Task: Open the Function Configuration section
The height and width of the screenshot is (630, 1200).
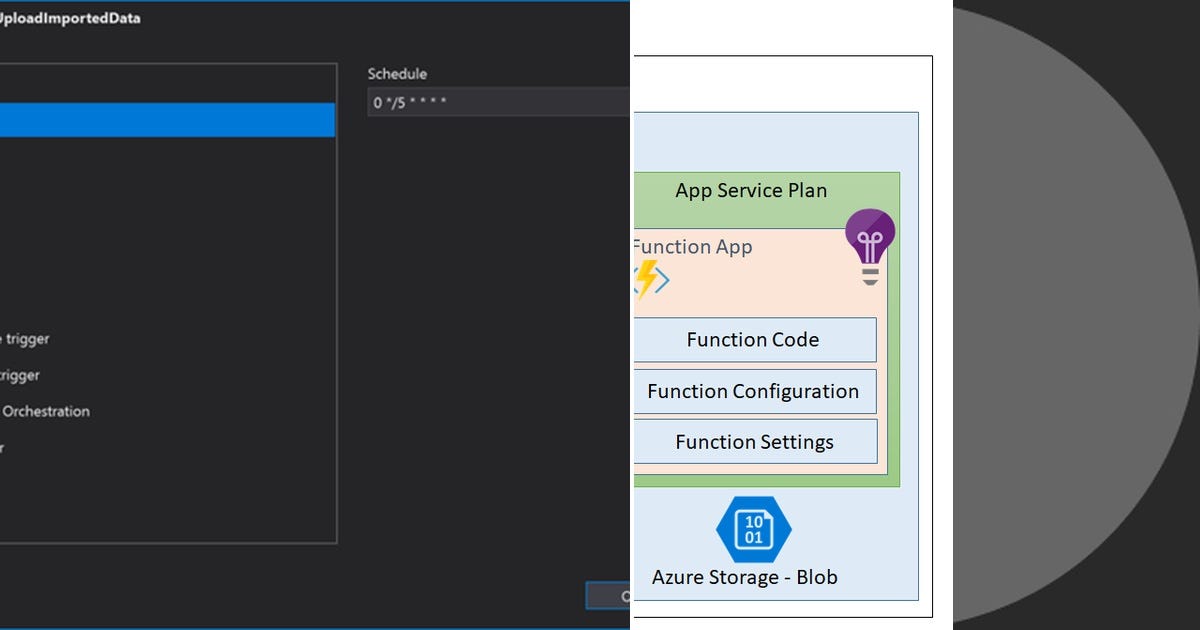Action: pos(754,391)
